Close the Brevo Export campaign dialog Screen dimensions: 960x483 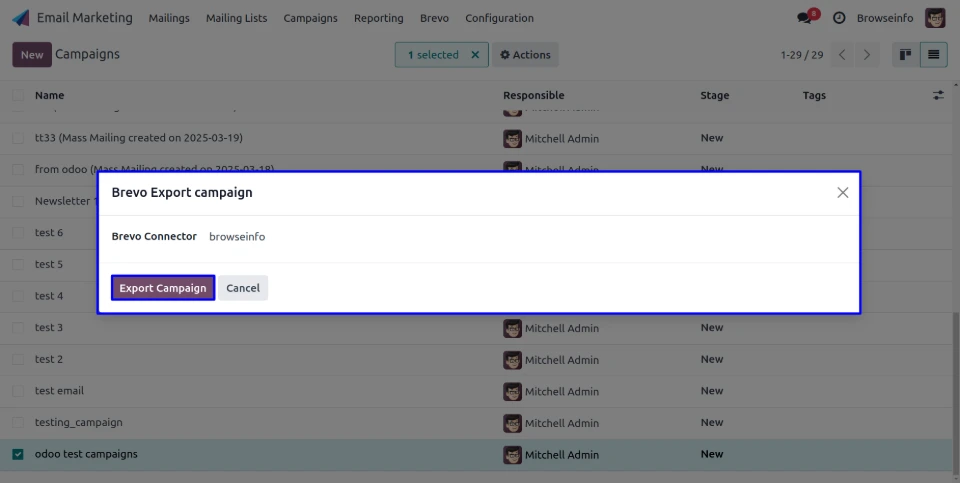tap(842, 193)
